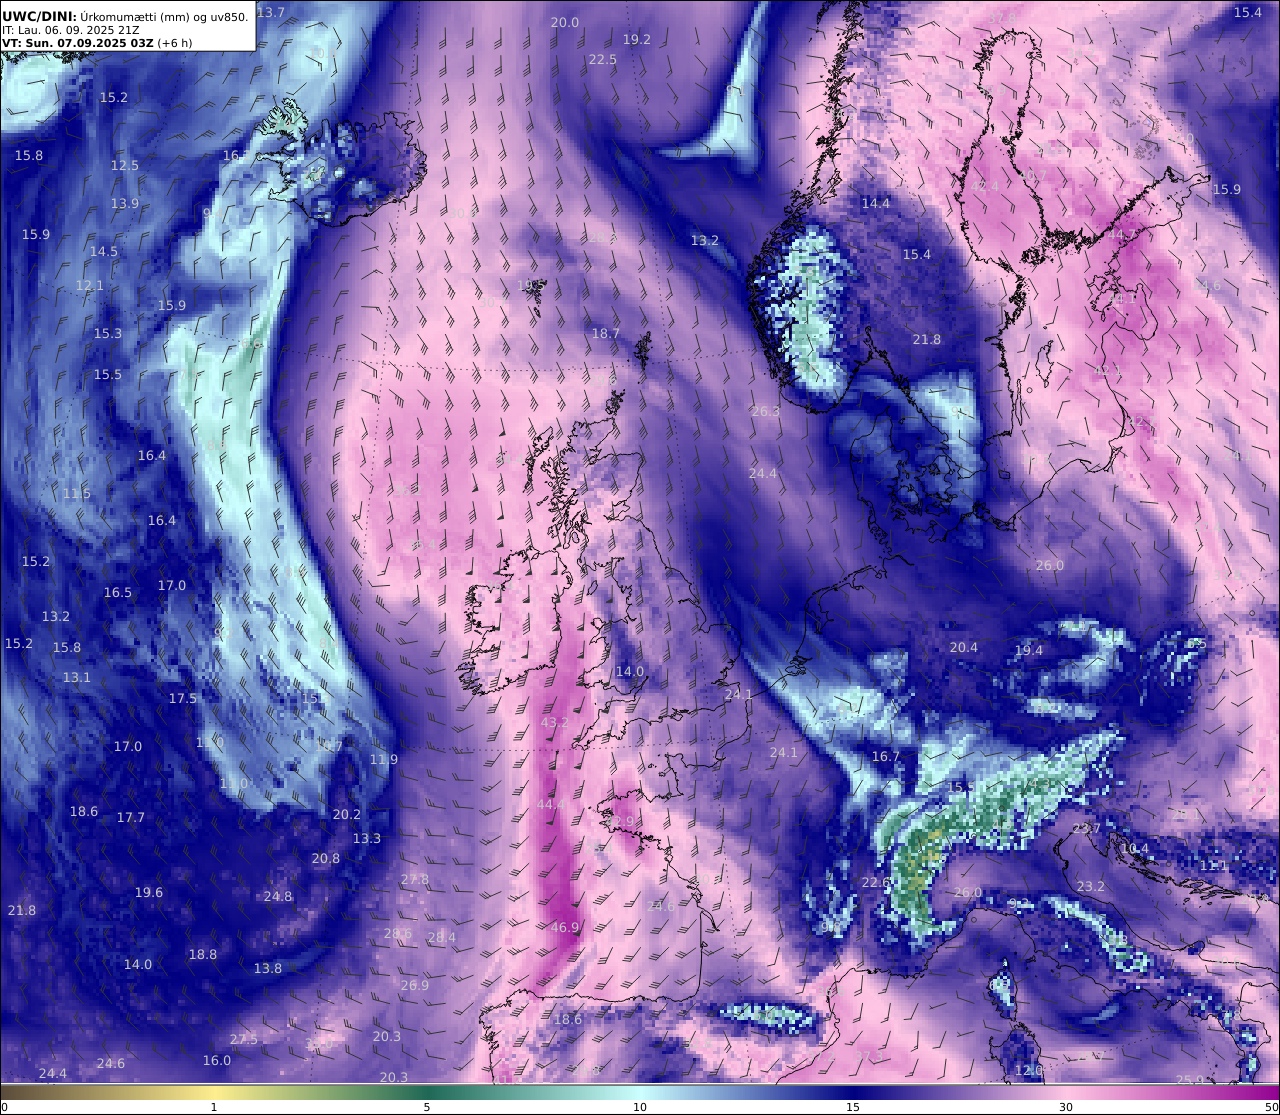
Task: Click the 30 tick label on the color bar
Action: (x=1066, y=1107)
